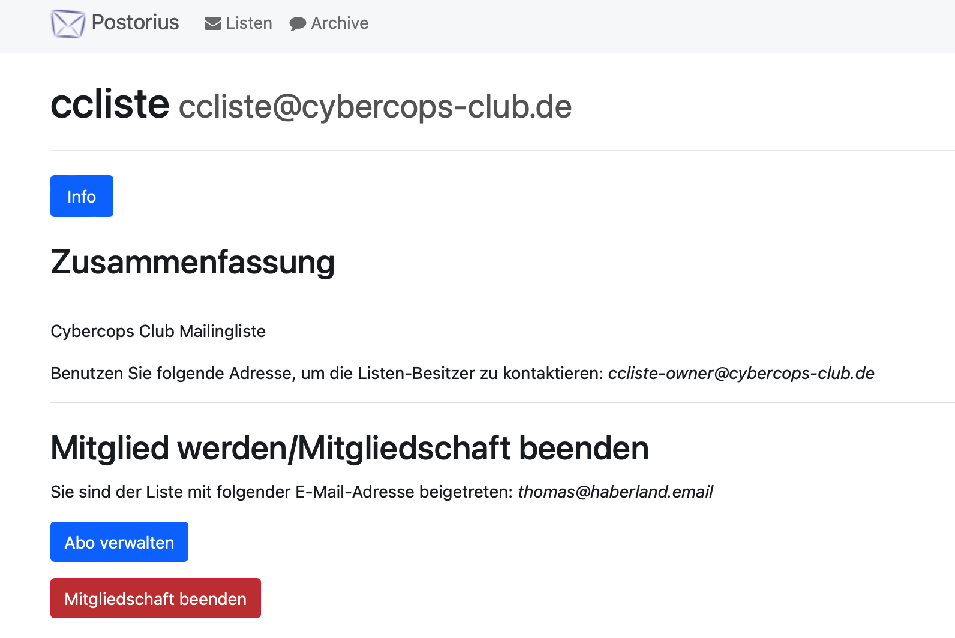Screen dimensions: 955x638
Task: Click the Cybercops Club Mailingliste description text
Action: click(x=158, y=331)
